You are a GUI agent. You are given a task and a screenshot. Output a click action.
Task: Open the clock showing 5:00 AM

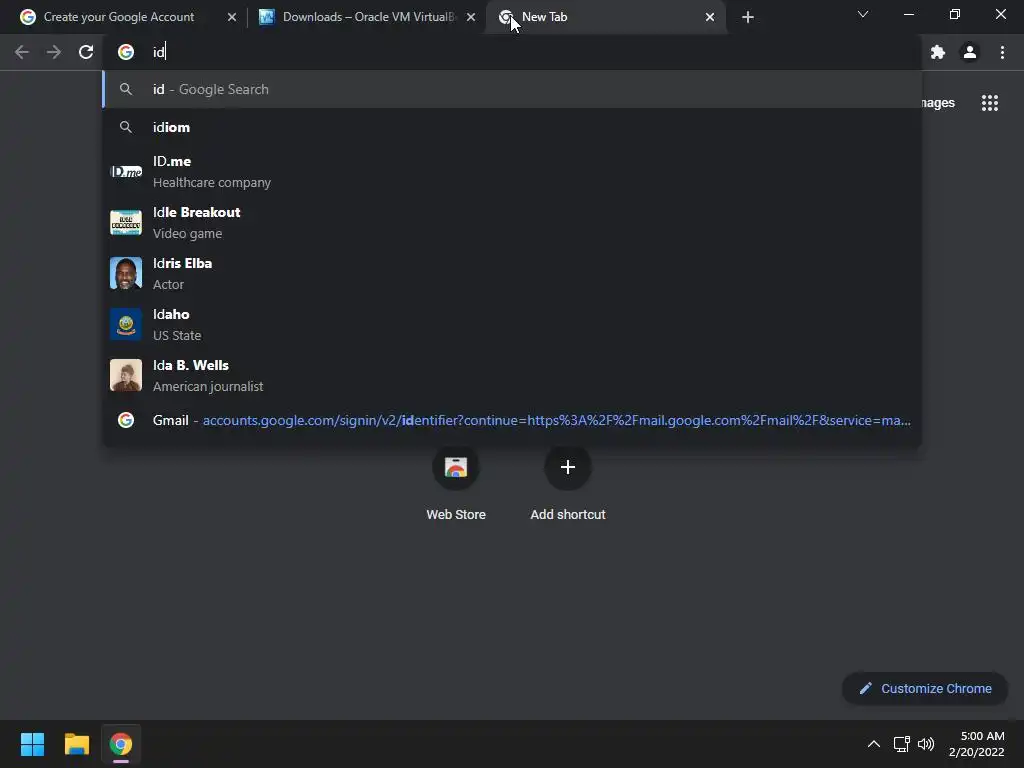(977, 744)
